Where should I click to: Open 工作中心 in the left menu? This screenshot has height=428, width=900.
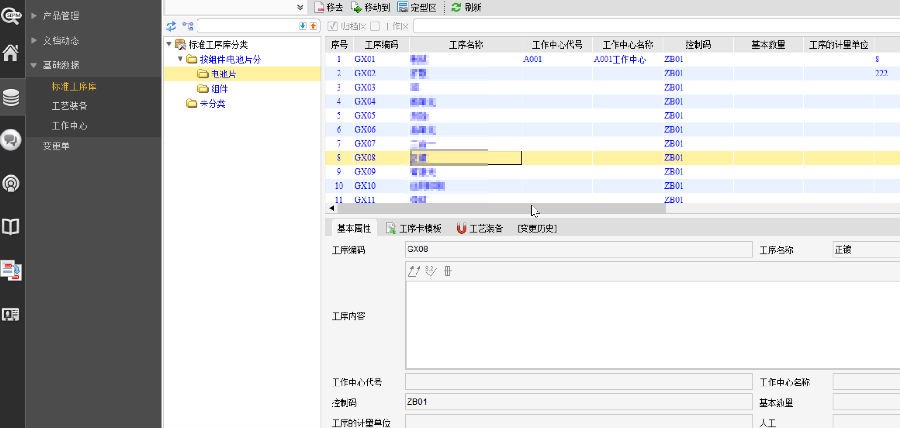click(70, 126)
